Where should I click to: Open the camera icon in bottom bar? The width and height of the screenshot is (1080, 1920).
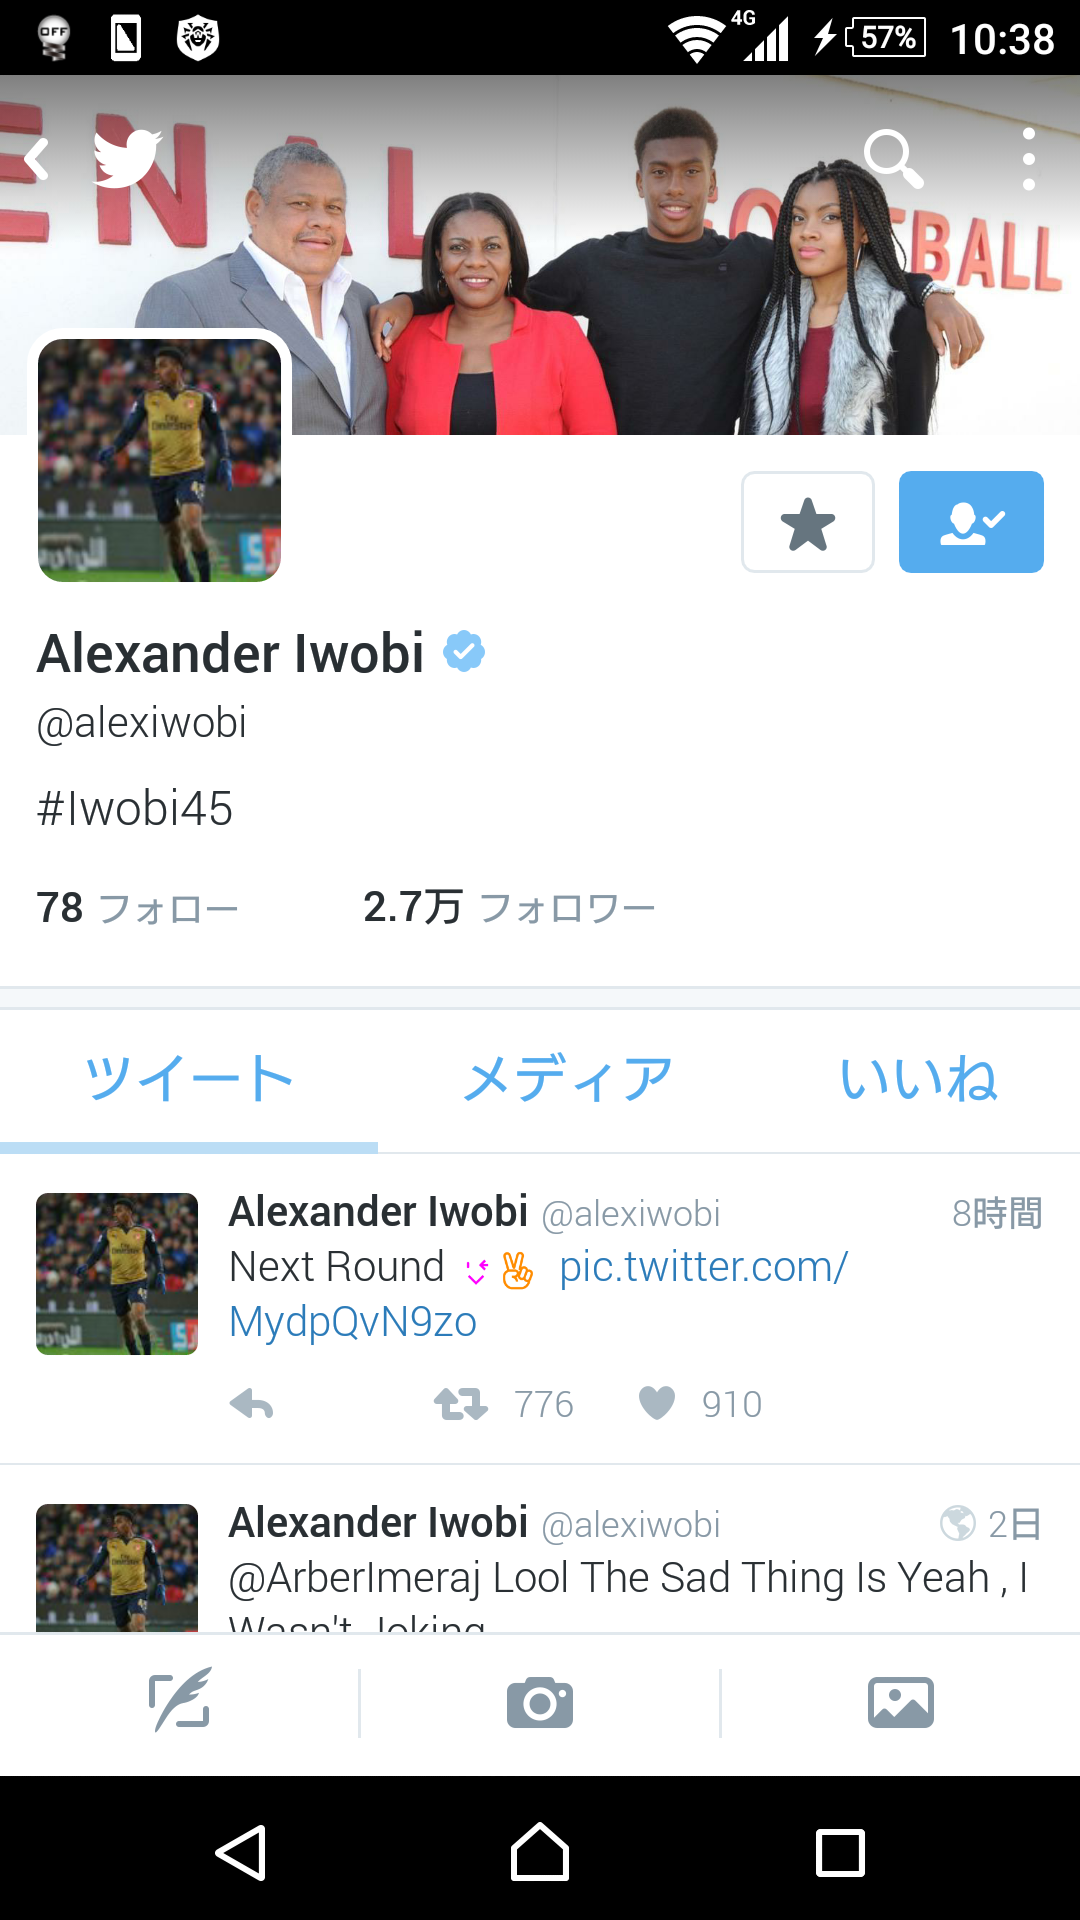pos(540,1702)
